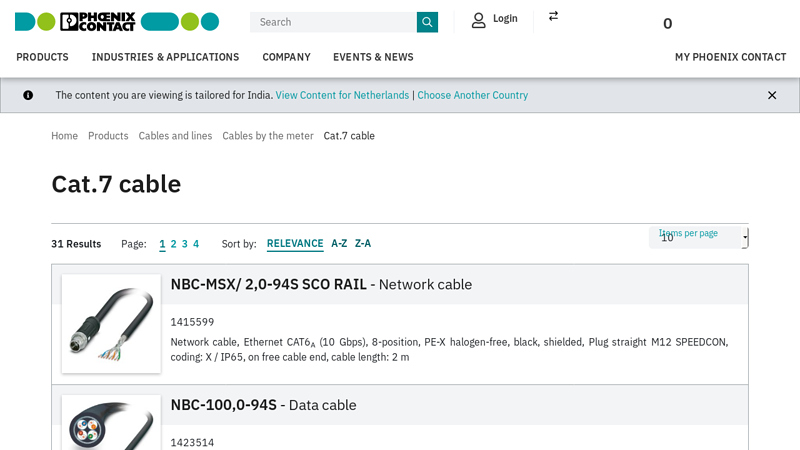Click the cart count 0
The height and width of the screenshot is (450, 800).
click(x=667, y=23)
